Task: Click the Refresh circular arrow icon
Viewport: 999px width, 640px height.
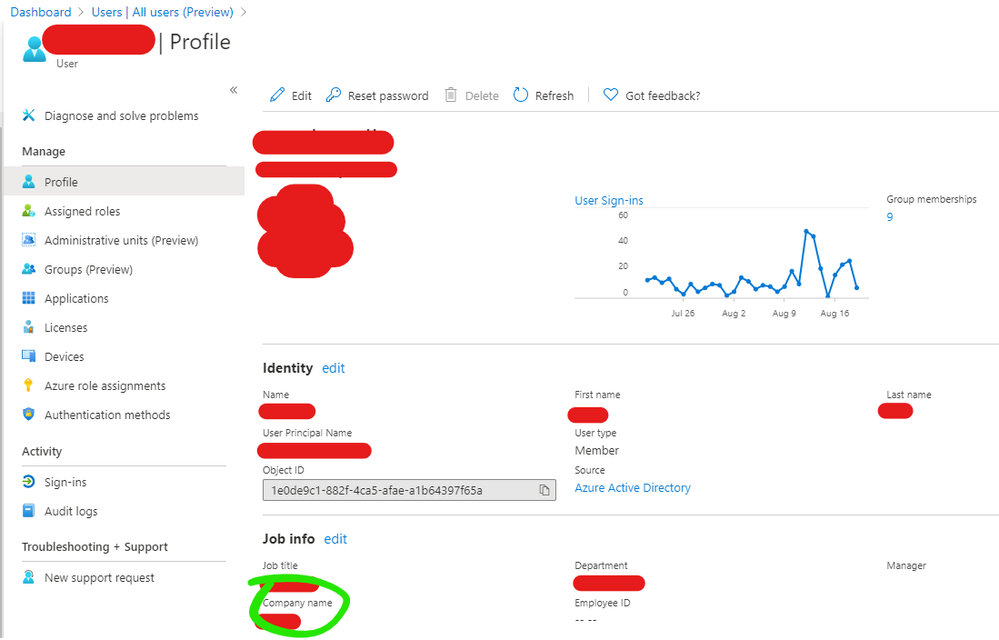Action: [521, 95]
